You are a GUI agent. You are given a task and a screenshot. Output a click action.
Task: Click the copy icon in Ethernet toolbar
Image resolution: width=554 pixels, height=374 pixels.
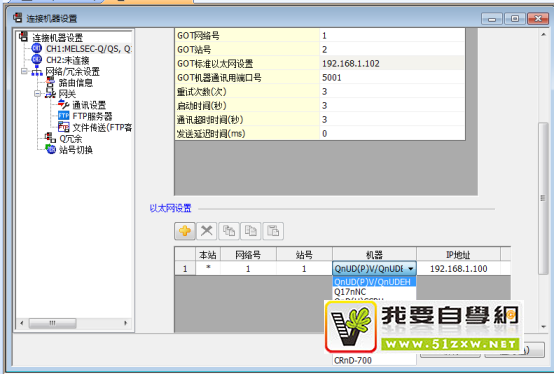click(x=229, y=231)
